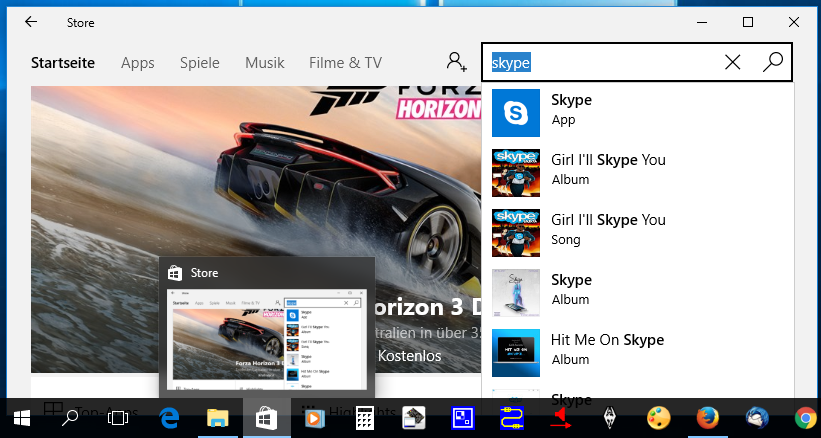Maximize the Store window
821x438 pixels.
[748, 22]
